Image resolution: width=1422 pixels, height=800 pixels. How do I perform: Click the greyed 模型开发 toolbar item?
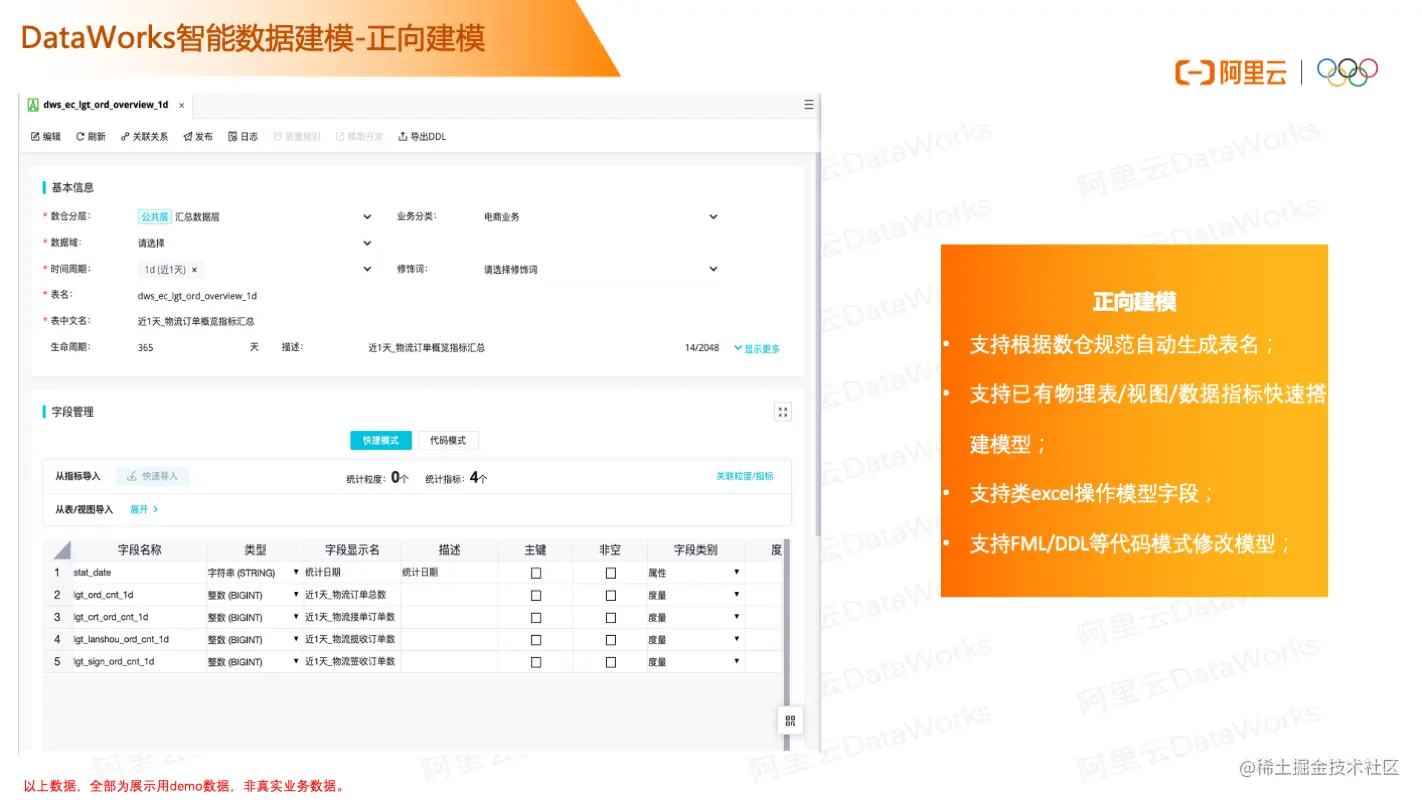(x=359, y=136)
